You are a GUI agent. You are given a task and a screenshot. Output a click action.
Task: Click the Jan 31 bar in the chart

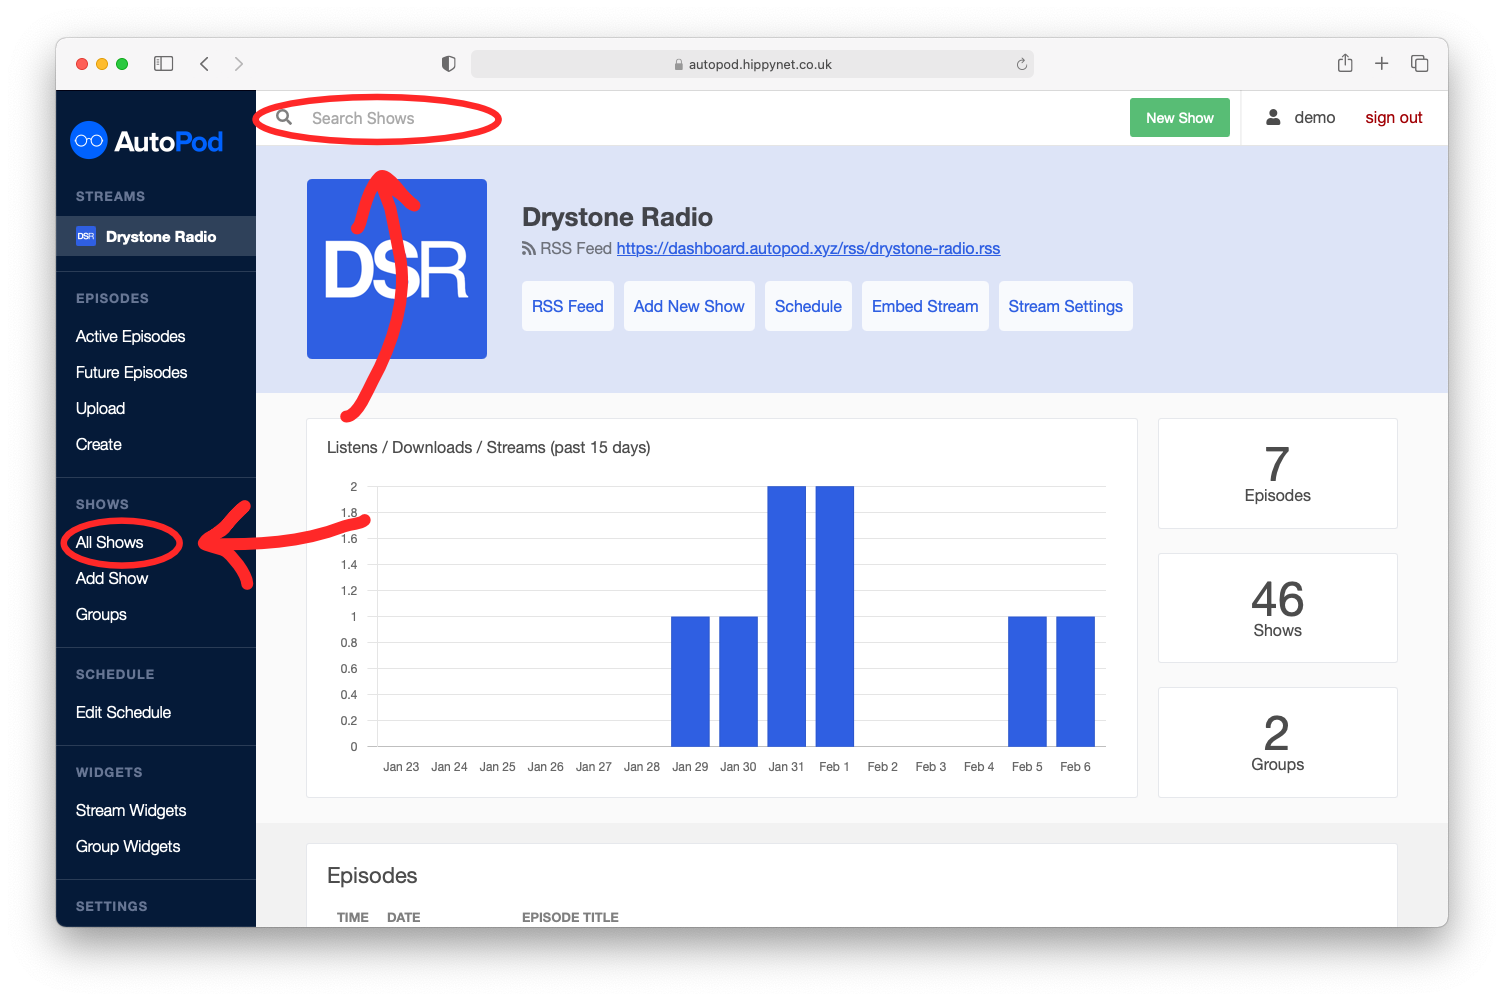tap(786, 616)
